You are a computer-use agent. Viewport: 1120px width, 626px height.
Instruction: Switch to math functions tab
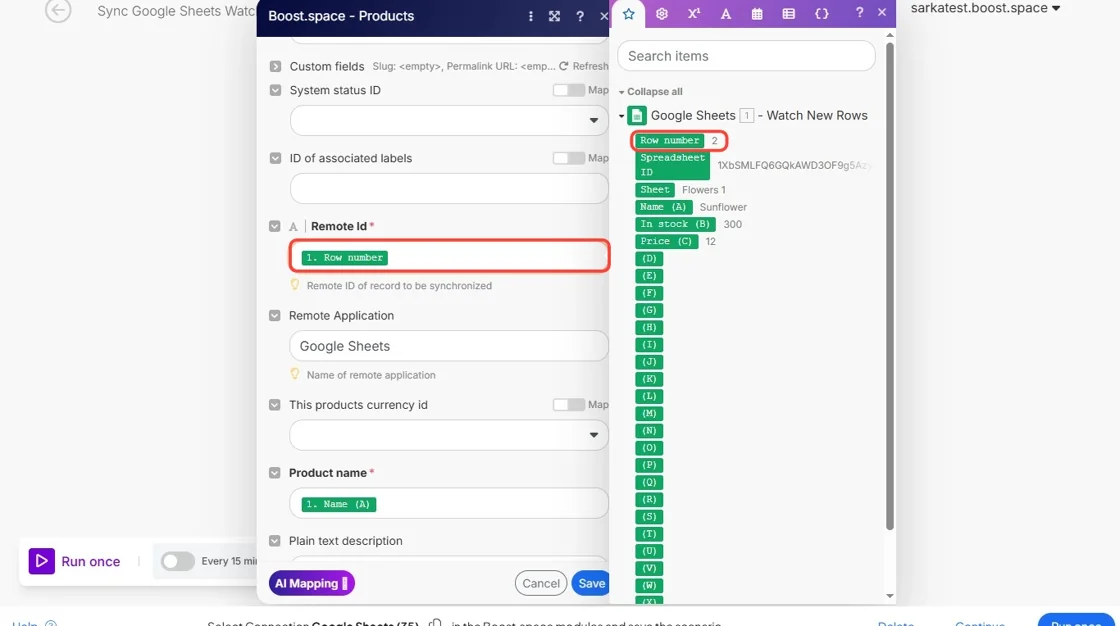(x=694, y=14)
